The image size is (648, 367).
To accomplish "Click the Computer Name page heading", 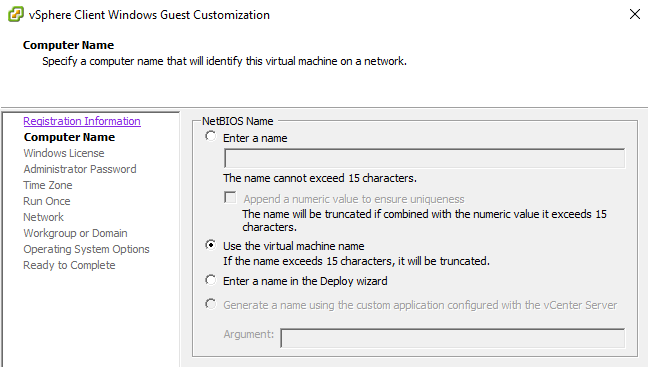I will click(x=69, y=45).
